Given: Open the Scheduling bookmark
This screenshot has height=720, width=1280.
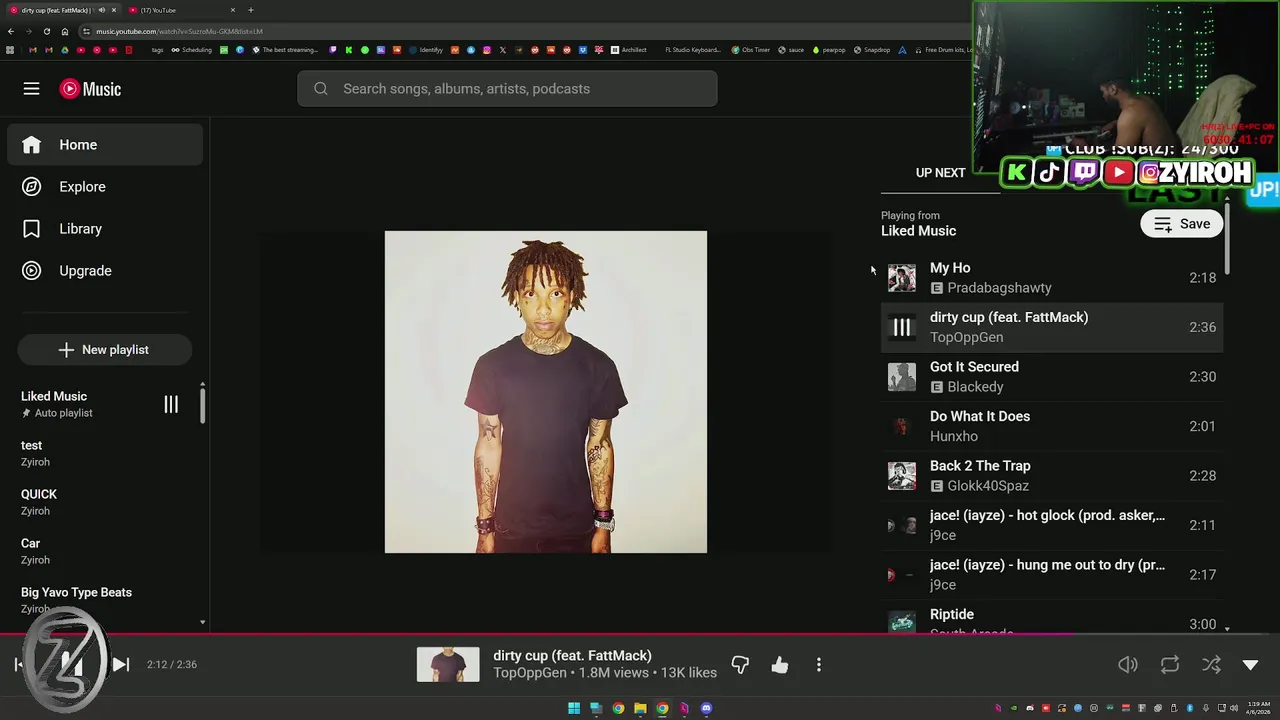Looking at the screenshot, I should click(x=192, y=50).
